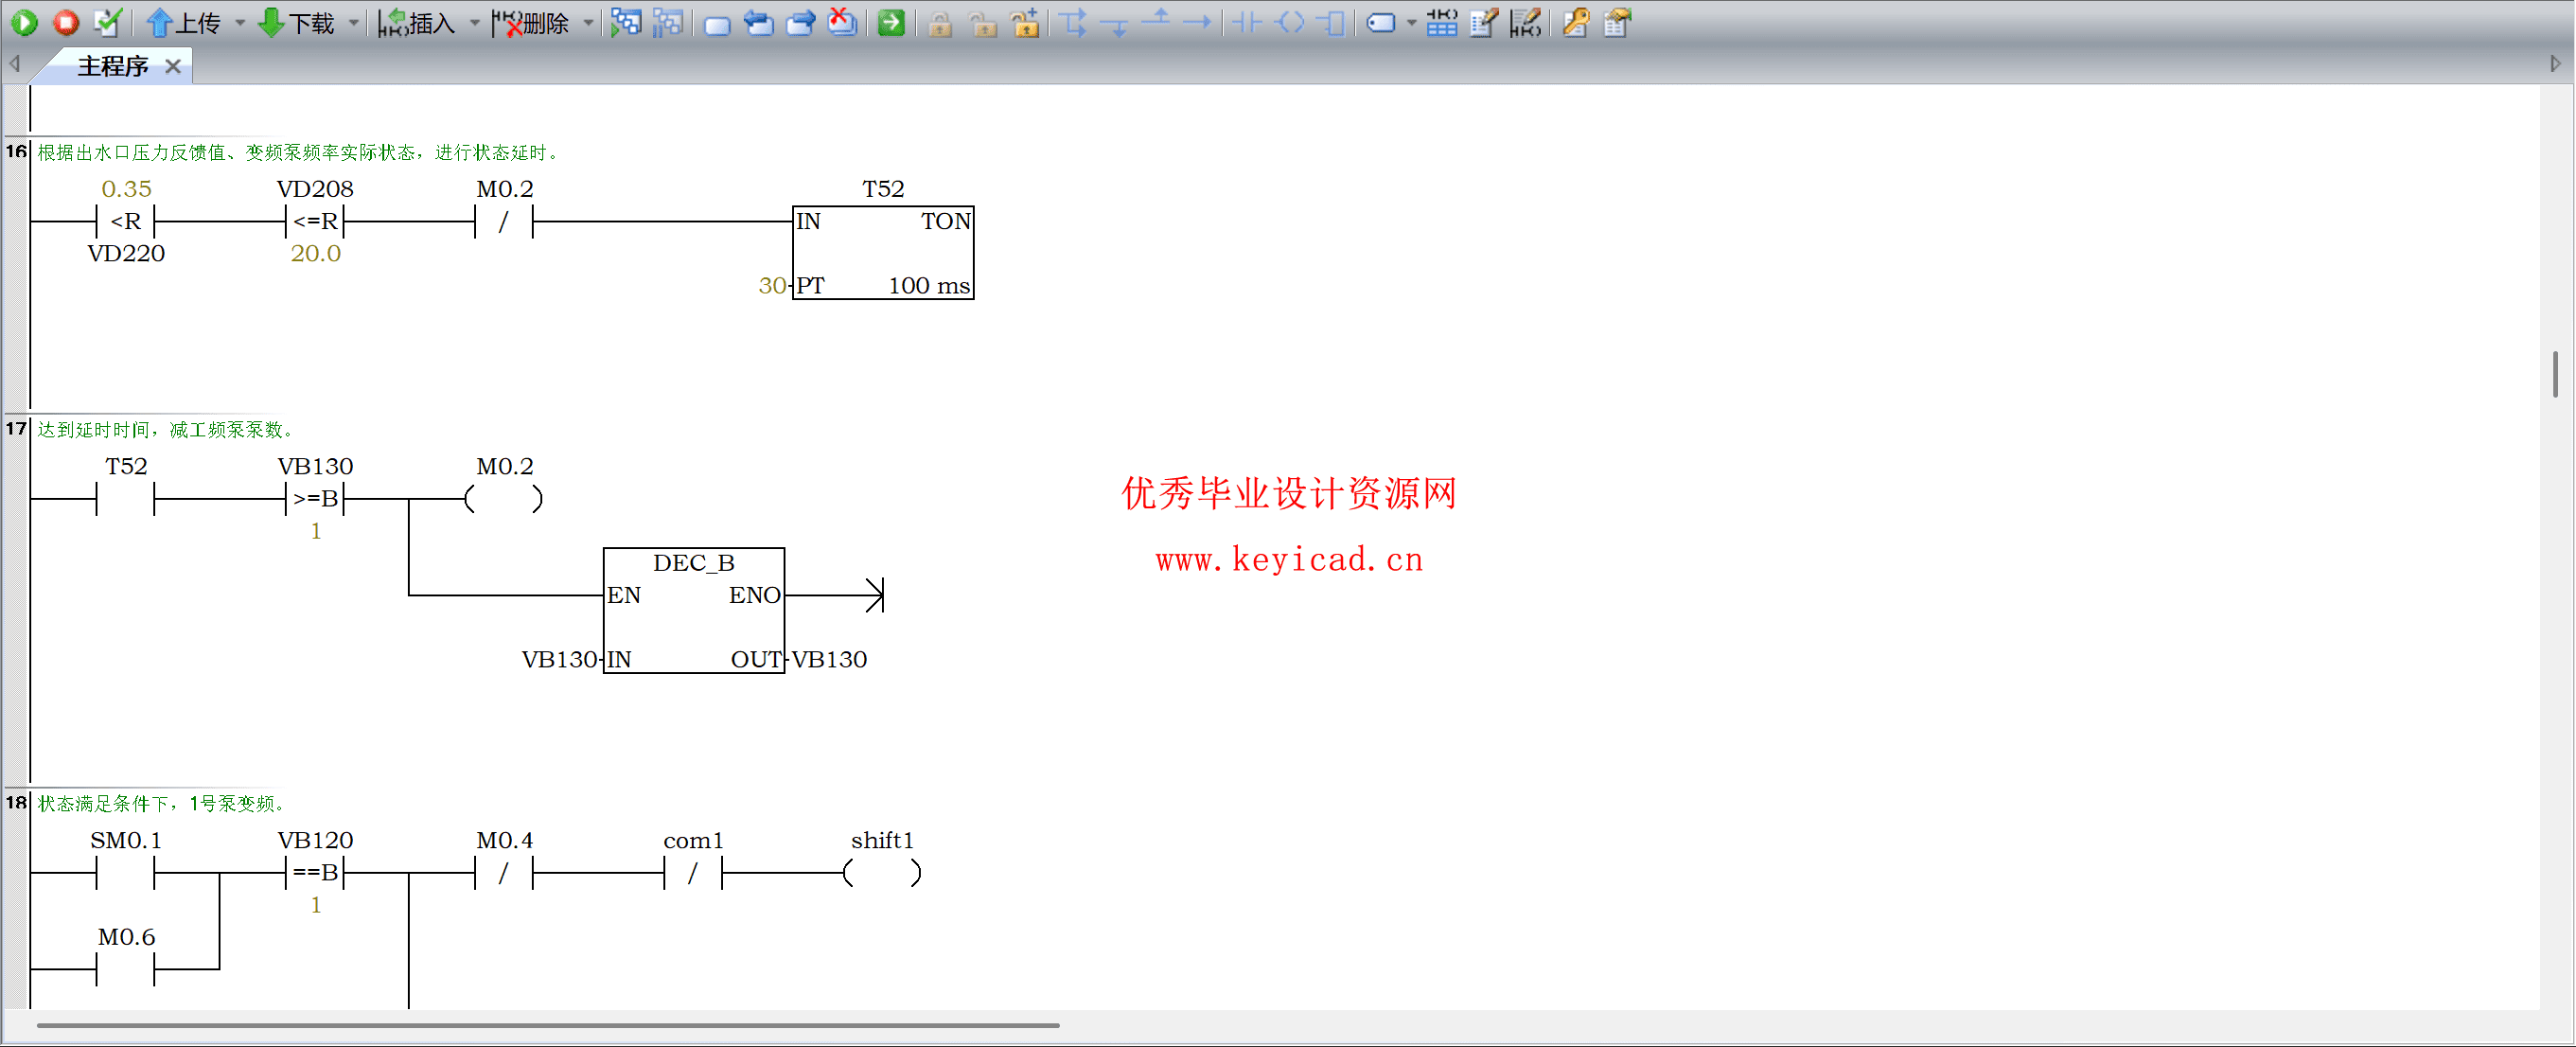Click network 16 comment text

pos(299,152)
